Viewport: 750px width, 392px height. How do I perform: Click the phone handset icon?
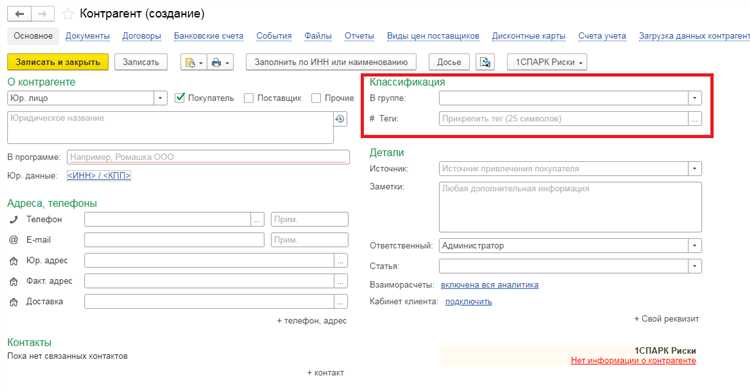[13, 219]
